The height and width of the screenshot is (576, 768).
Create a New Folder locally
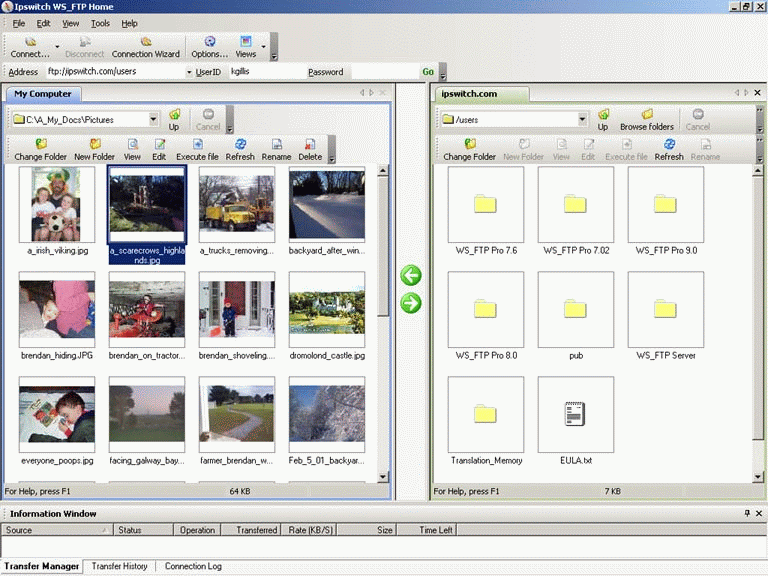pos(94,150)
